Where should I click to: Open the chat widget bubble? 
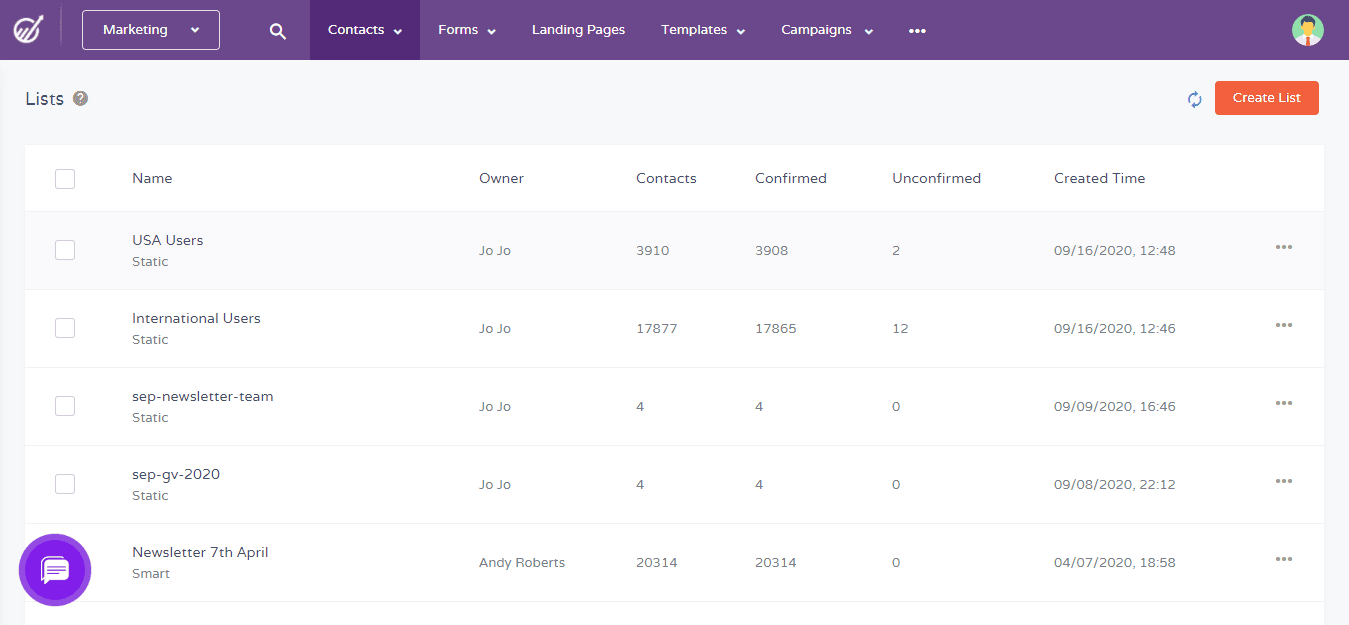(x=54, y=570)
